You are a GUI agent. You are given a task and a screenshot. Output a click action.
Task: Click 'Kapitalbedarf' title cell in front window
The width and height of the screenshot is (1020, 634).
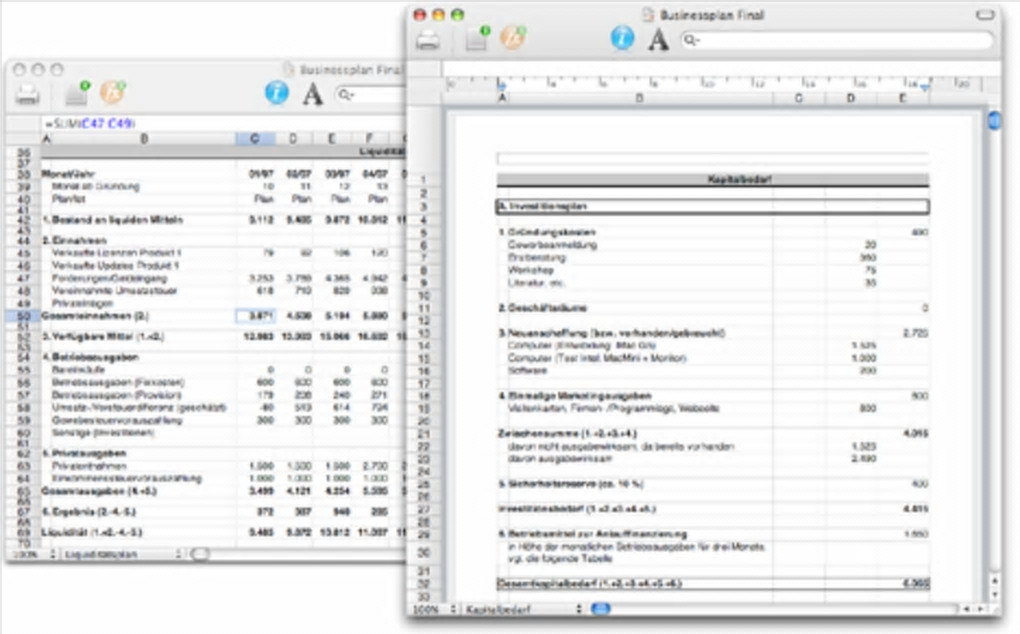(713, 179)
